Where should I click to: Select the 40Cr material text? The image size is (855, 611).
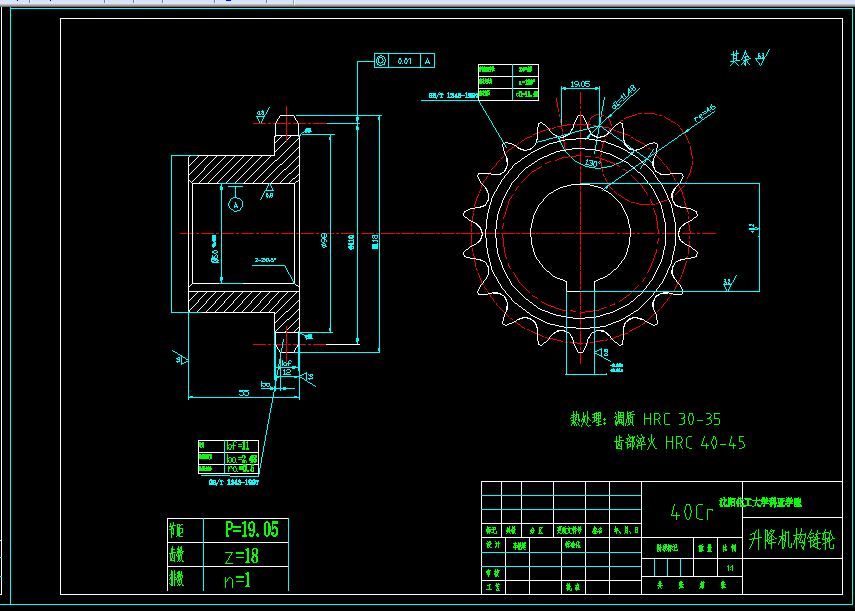pyautogui.click(x=691, y=512)
